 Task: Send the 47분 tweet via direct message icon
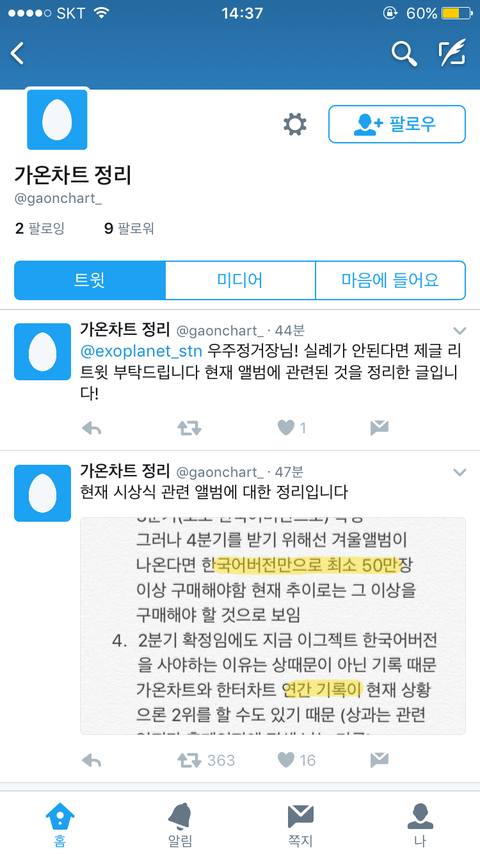(379, 760)
